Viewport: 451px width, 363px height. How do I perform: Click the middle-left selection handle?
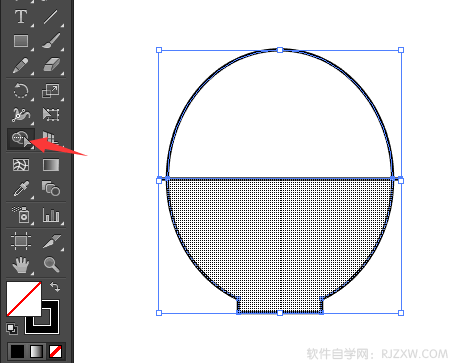click(x=159, y=181)
